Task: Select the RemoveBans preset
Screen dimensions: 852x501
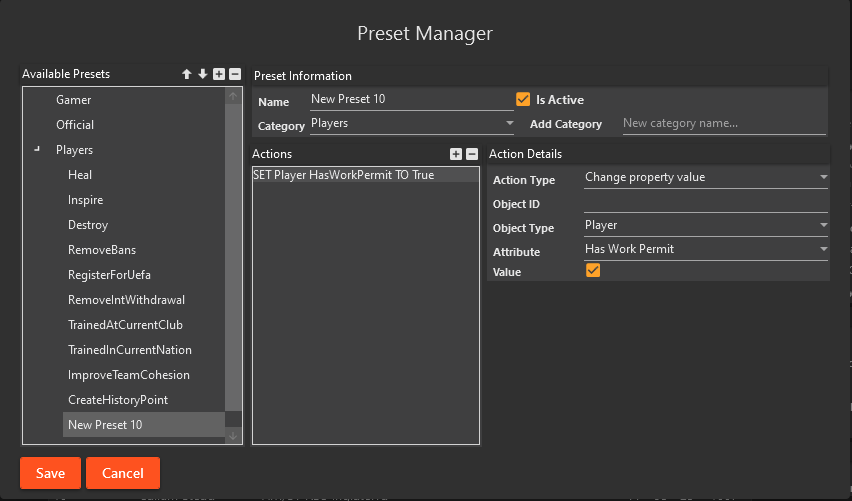Action: point(102,250)
